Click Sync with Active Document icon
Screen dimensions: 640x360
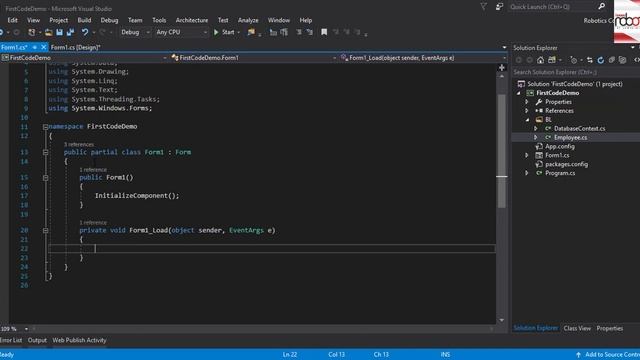[590, 60]
